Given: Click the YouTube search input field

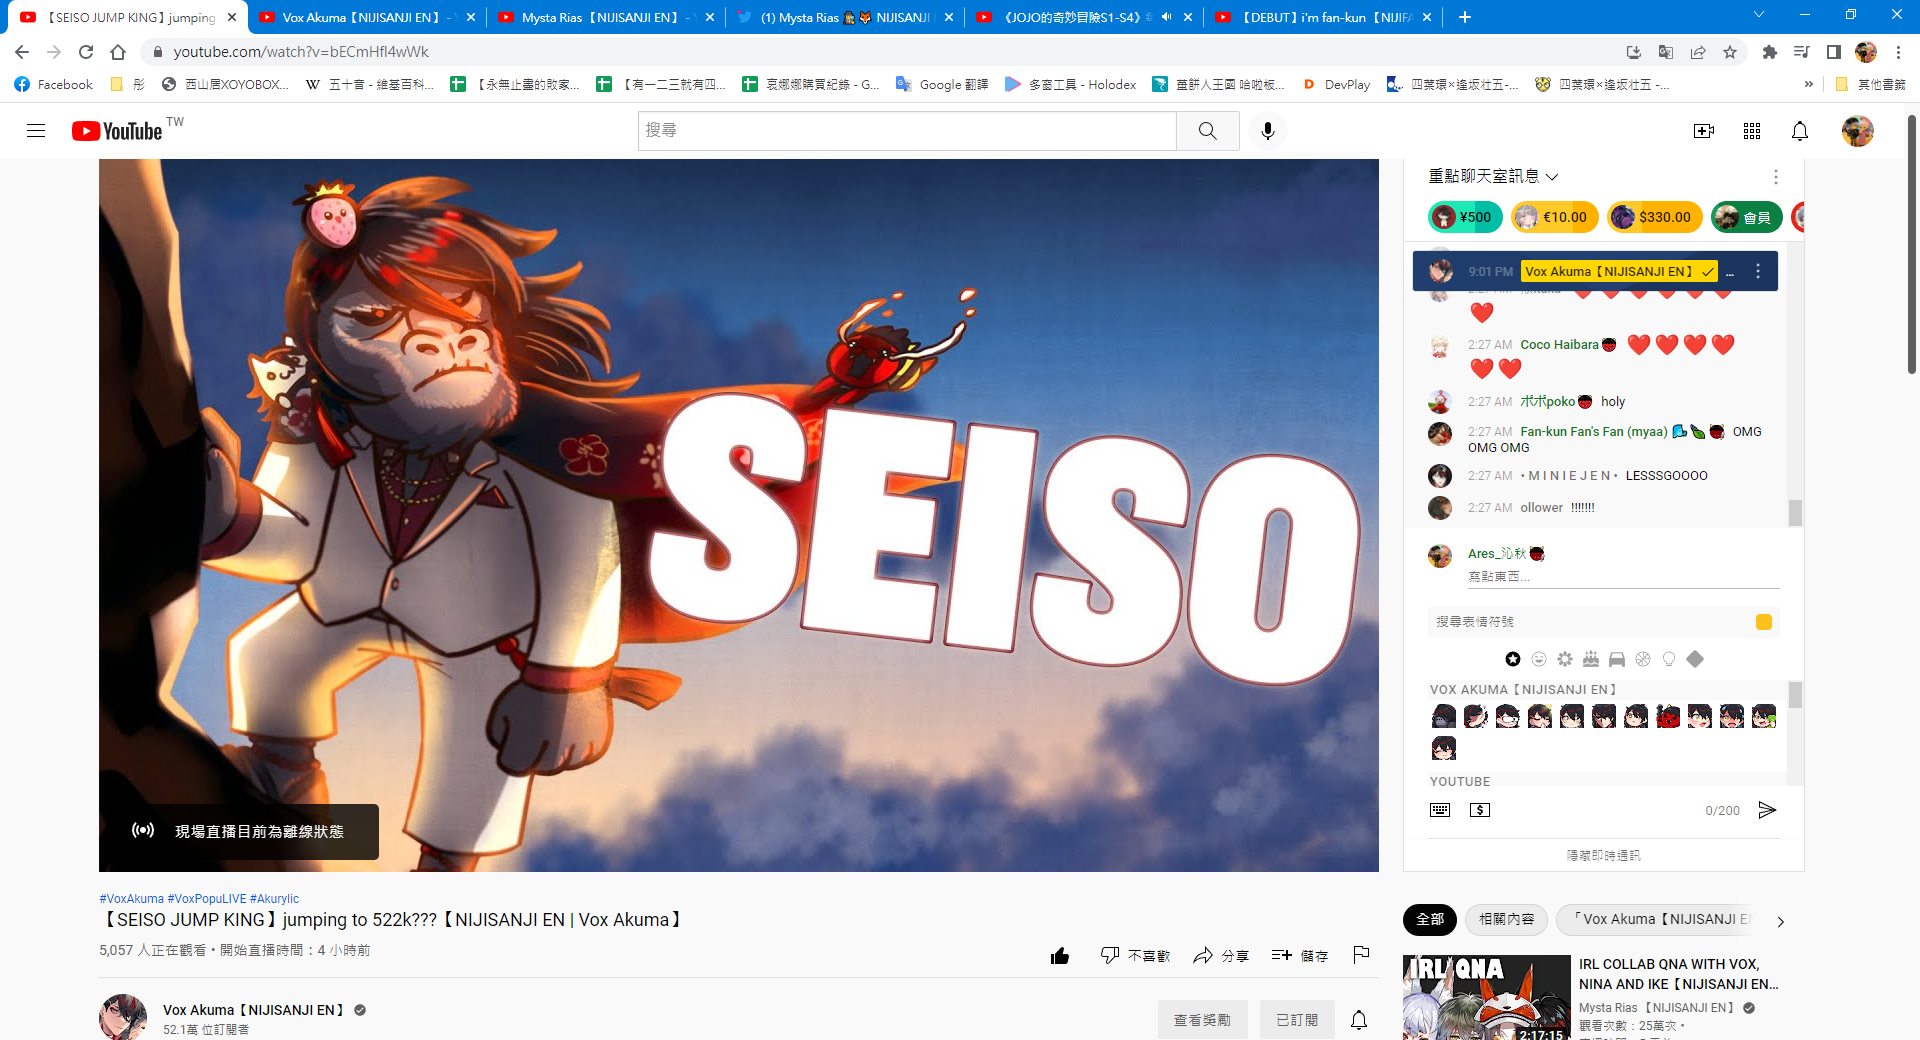Looking at the screenshot, I should pyautogui.click(x=907, y=131).
